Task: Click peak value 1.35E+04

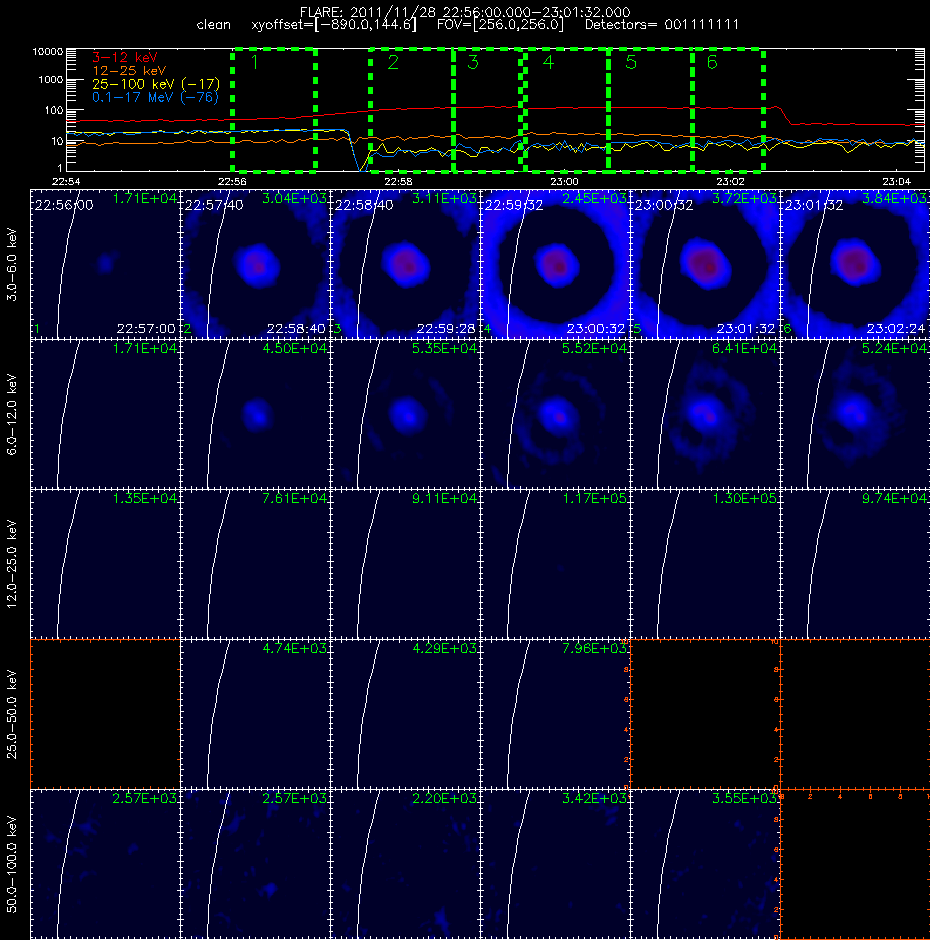Action: click(x=145, y=499)
